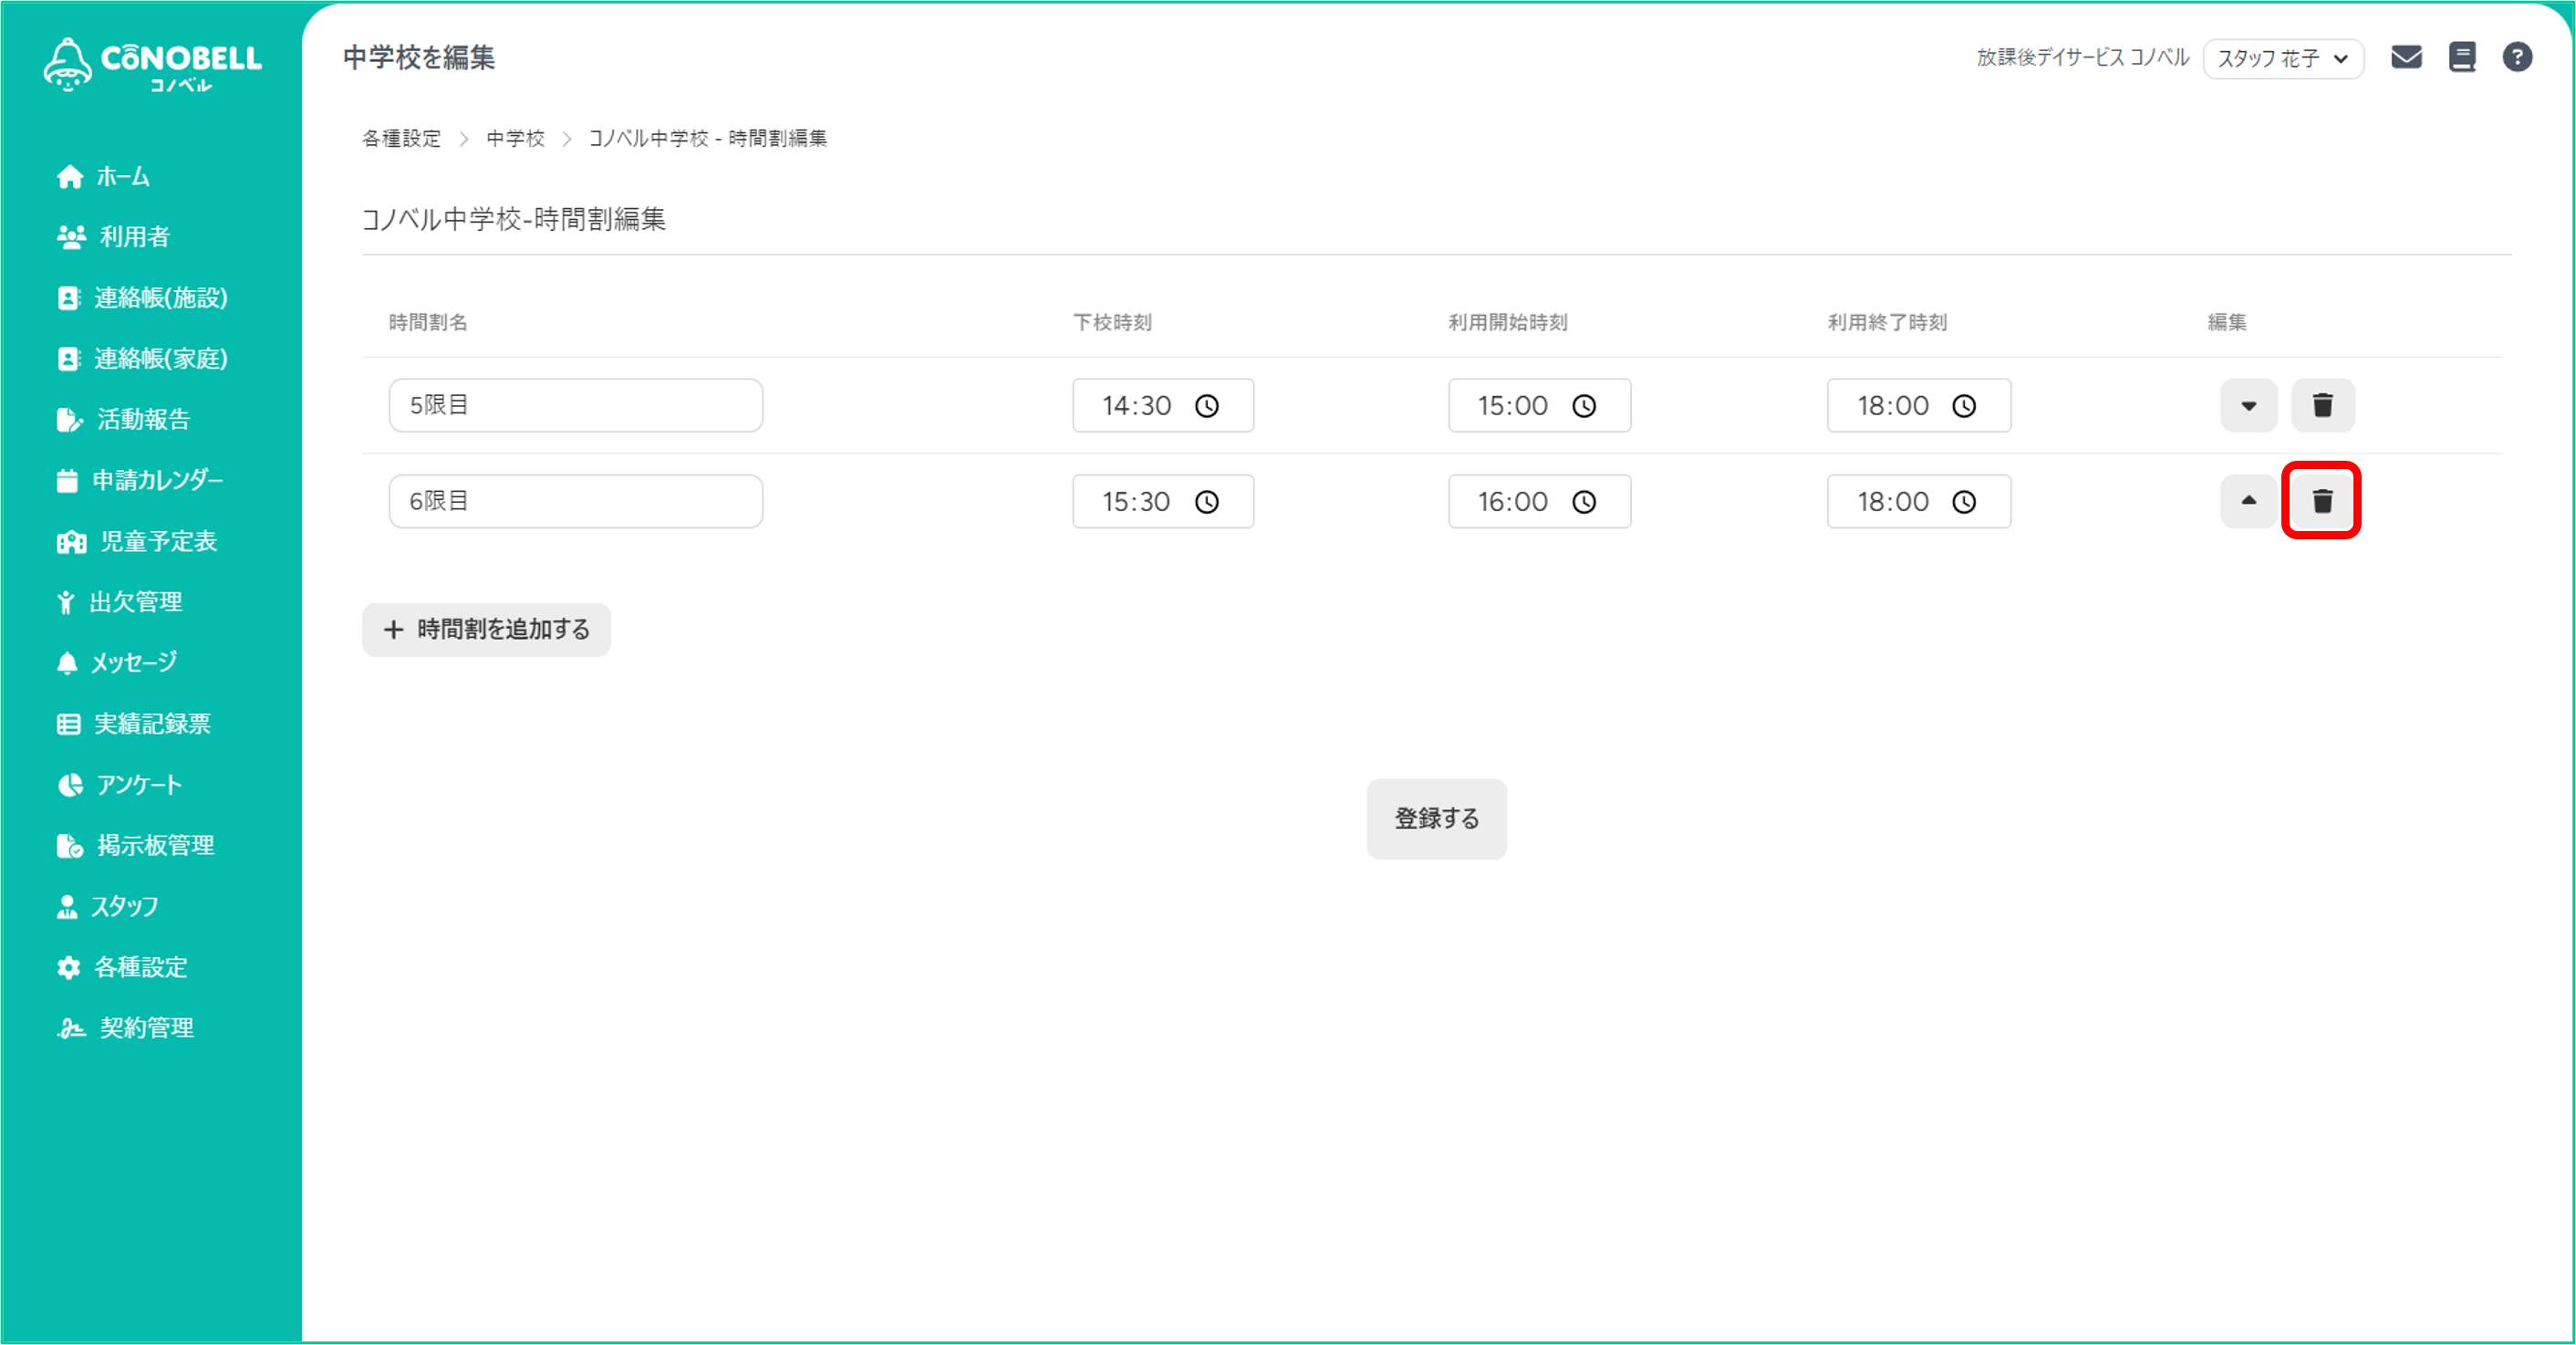Open 出欠管理 in sidebar
This screenshot has width=2576, height=1345.
pos(120,602)
